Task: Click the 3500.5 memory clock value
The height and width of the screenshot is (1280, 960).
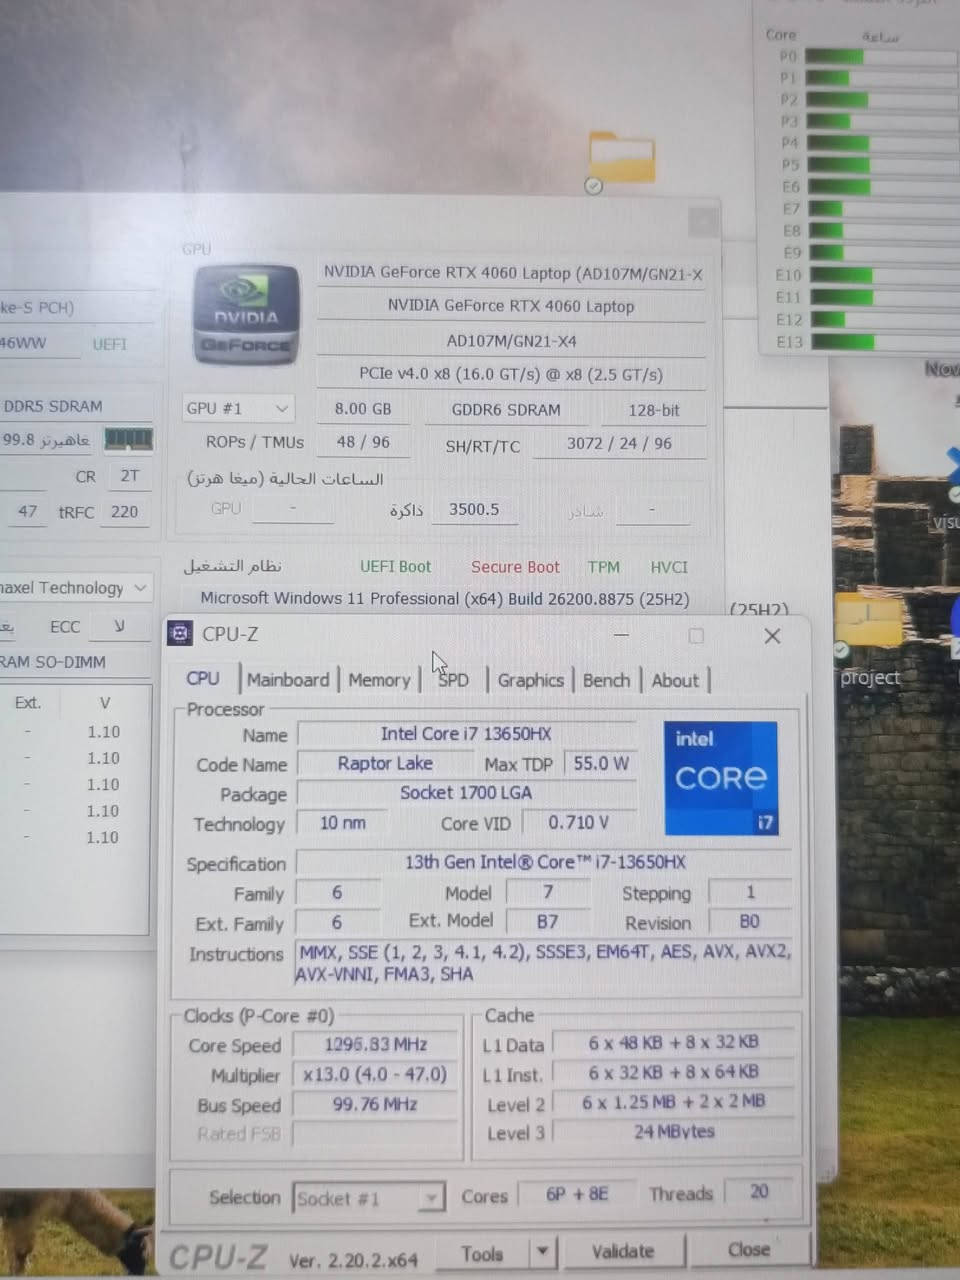Action: pyautogui.click(x=474, y=509)
